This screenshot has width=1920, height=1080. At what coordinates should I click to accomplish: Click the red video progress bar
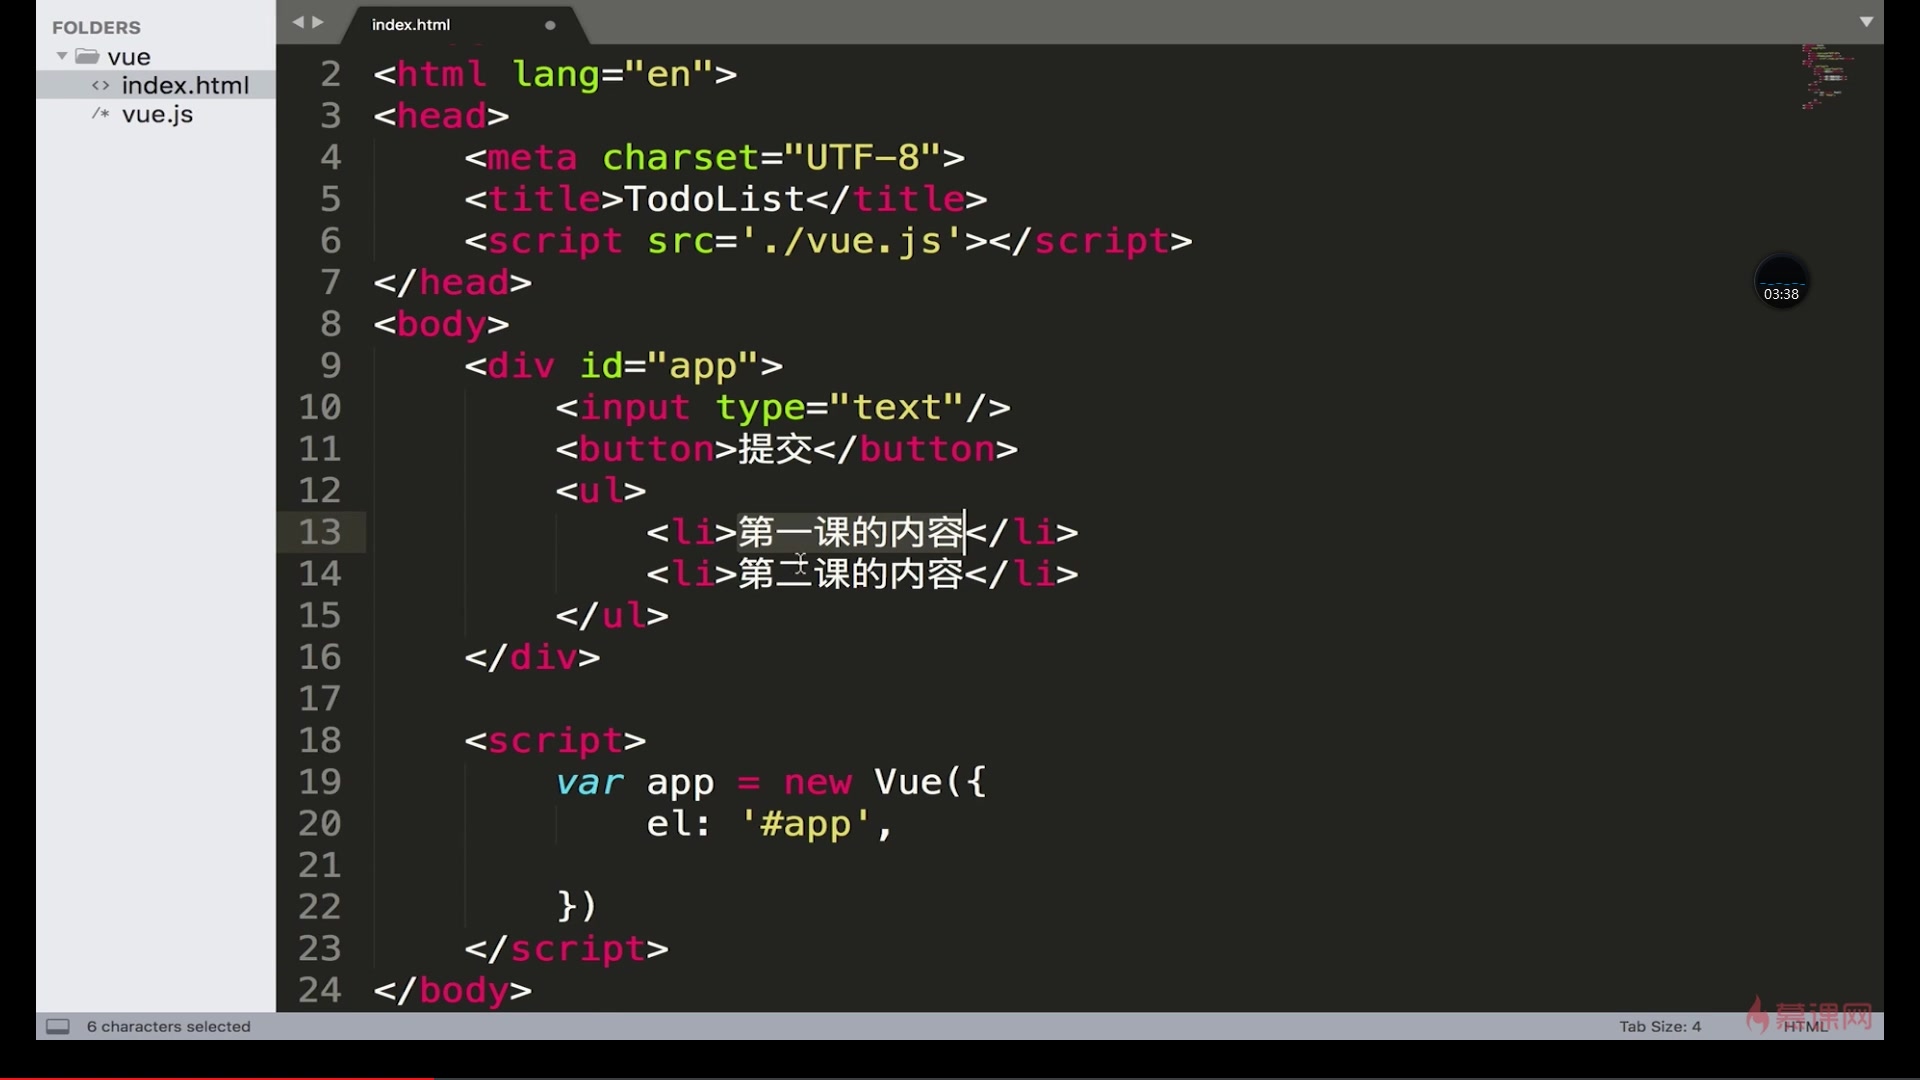pyautogui.click(x=216, y=1077)
